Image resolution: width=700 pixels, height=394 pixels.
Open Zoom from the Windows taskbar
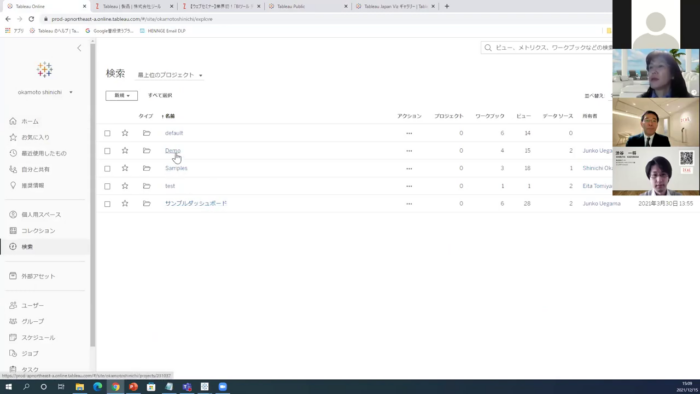tap(222, 387)
